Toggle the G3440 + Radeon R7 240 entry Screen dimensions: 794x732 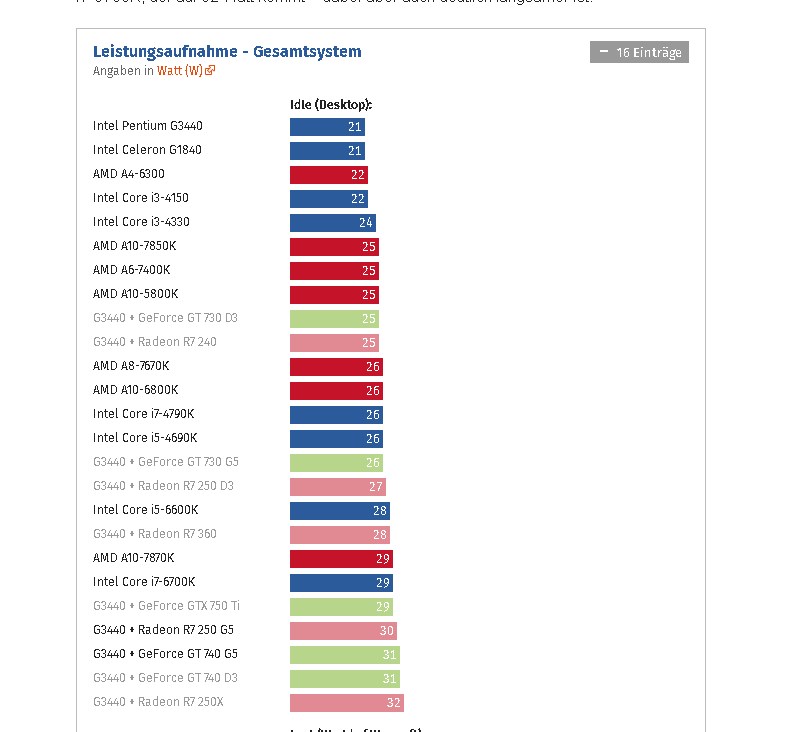(154, 342)
